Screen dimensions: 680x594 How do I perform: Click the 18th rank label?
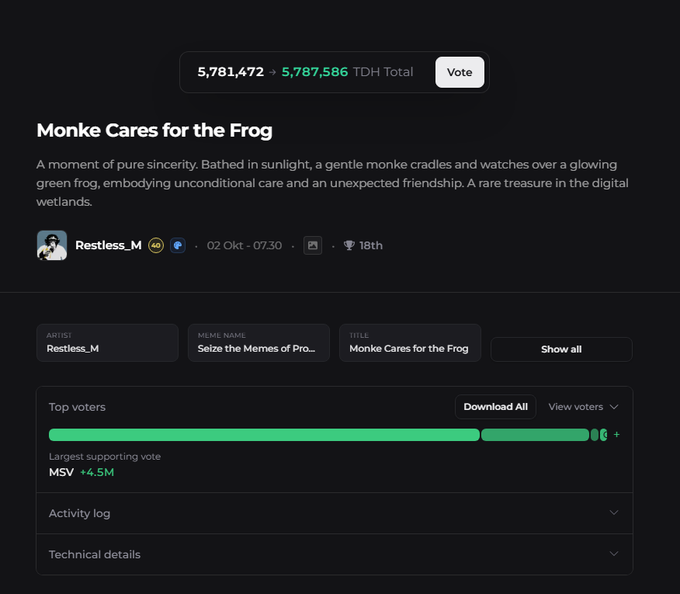coord(371,245)
